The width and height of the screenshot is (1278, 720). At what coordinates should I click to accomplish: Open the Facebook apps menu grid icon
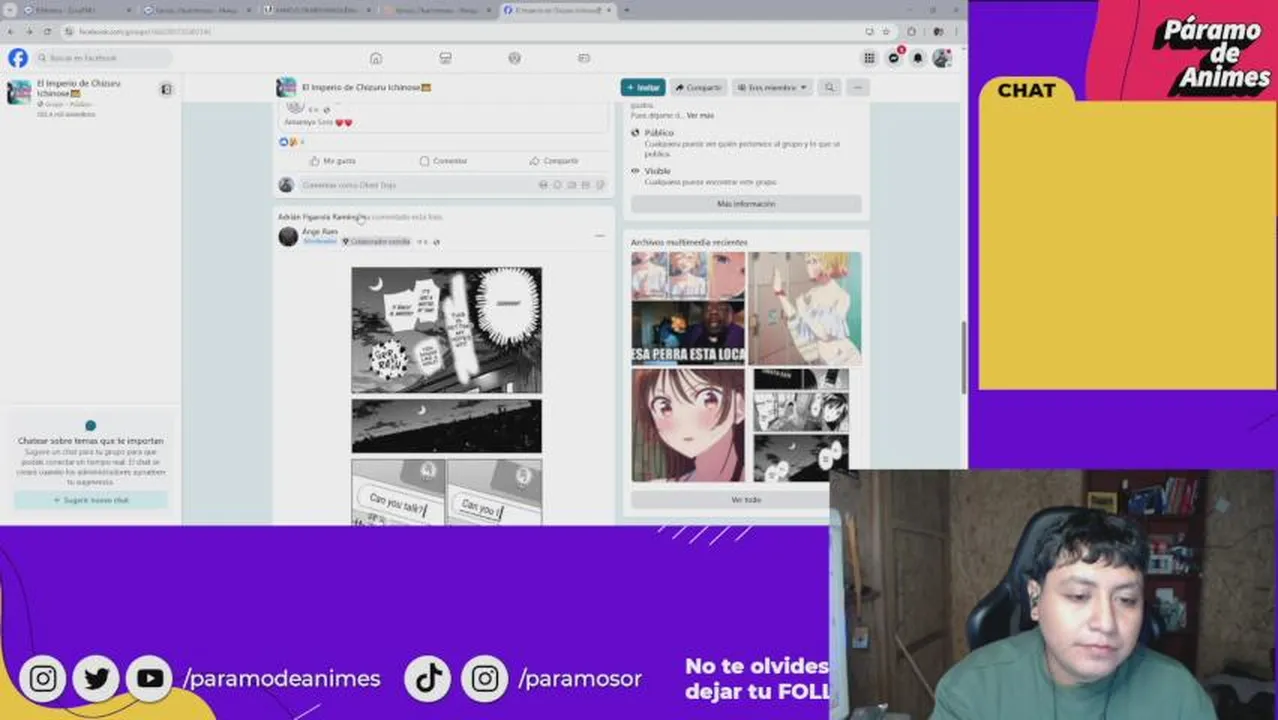click(869, 58)
